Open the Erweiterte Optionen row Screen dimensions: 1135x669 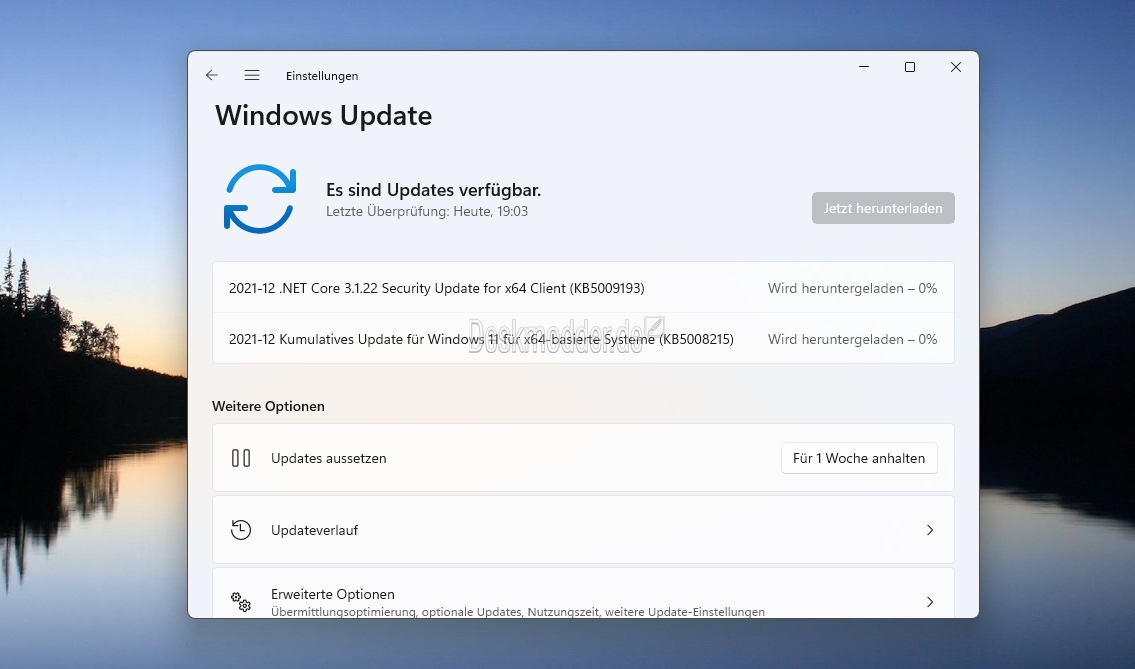[583, 594]
